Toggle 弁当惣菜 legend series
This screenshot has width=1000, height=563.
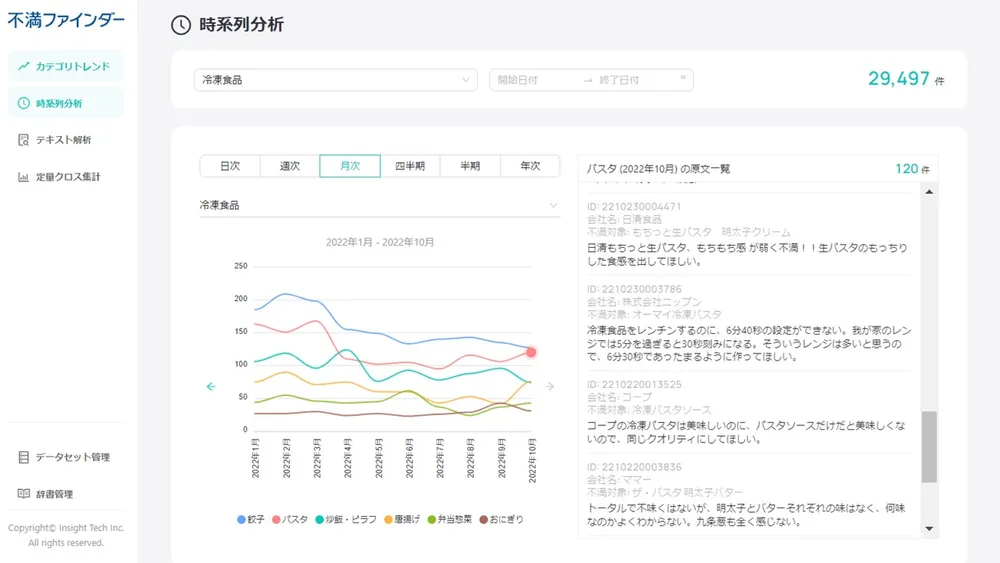pos(450,520)
